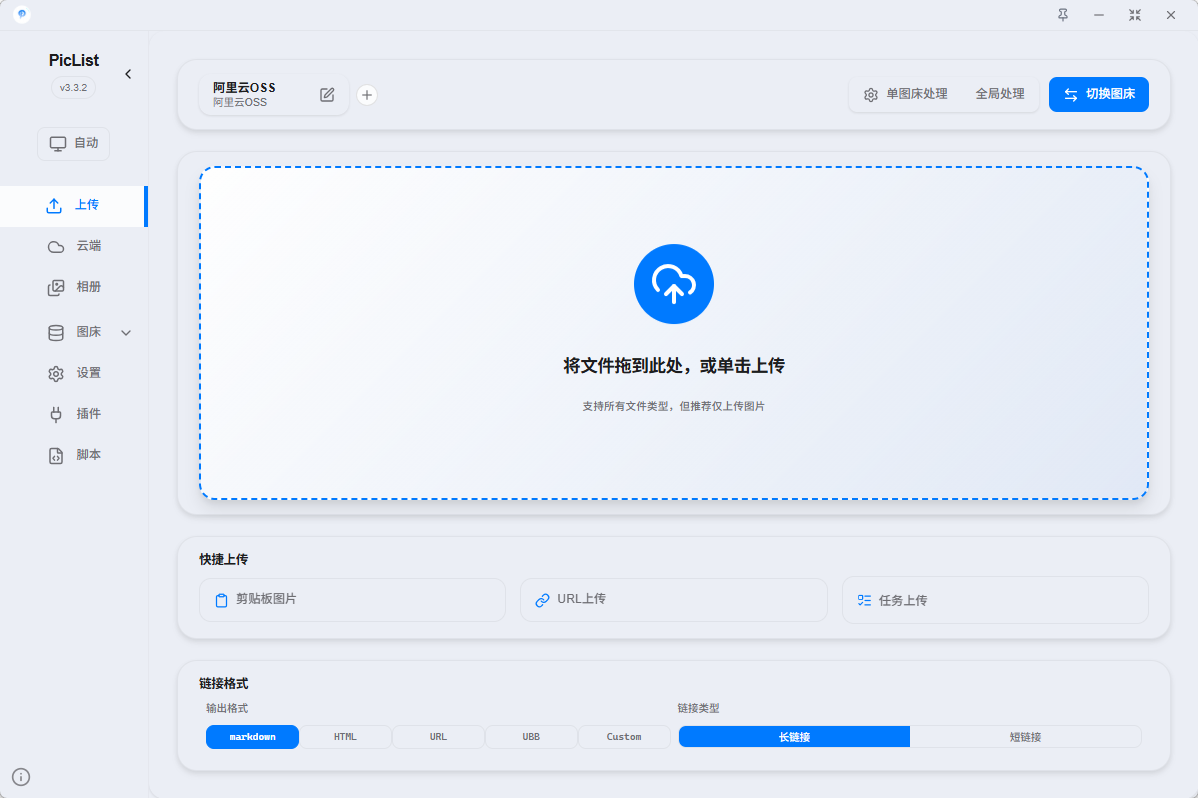Image resolution: width=1198 pixels, height=798 pixels.
Task: Add a new config with plus icon
Action: tap(367, 95)
